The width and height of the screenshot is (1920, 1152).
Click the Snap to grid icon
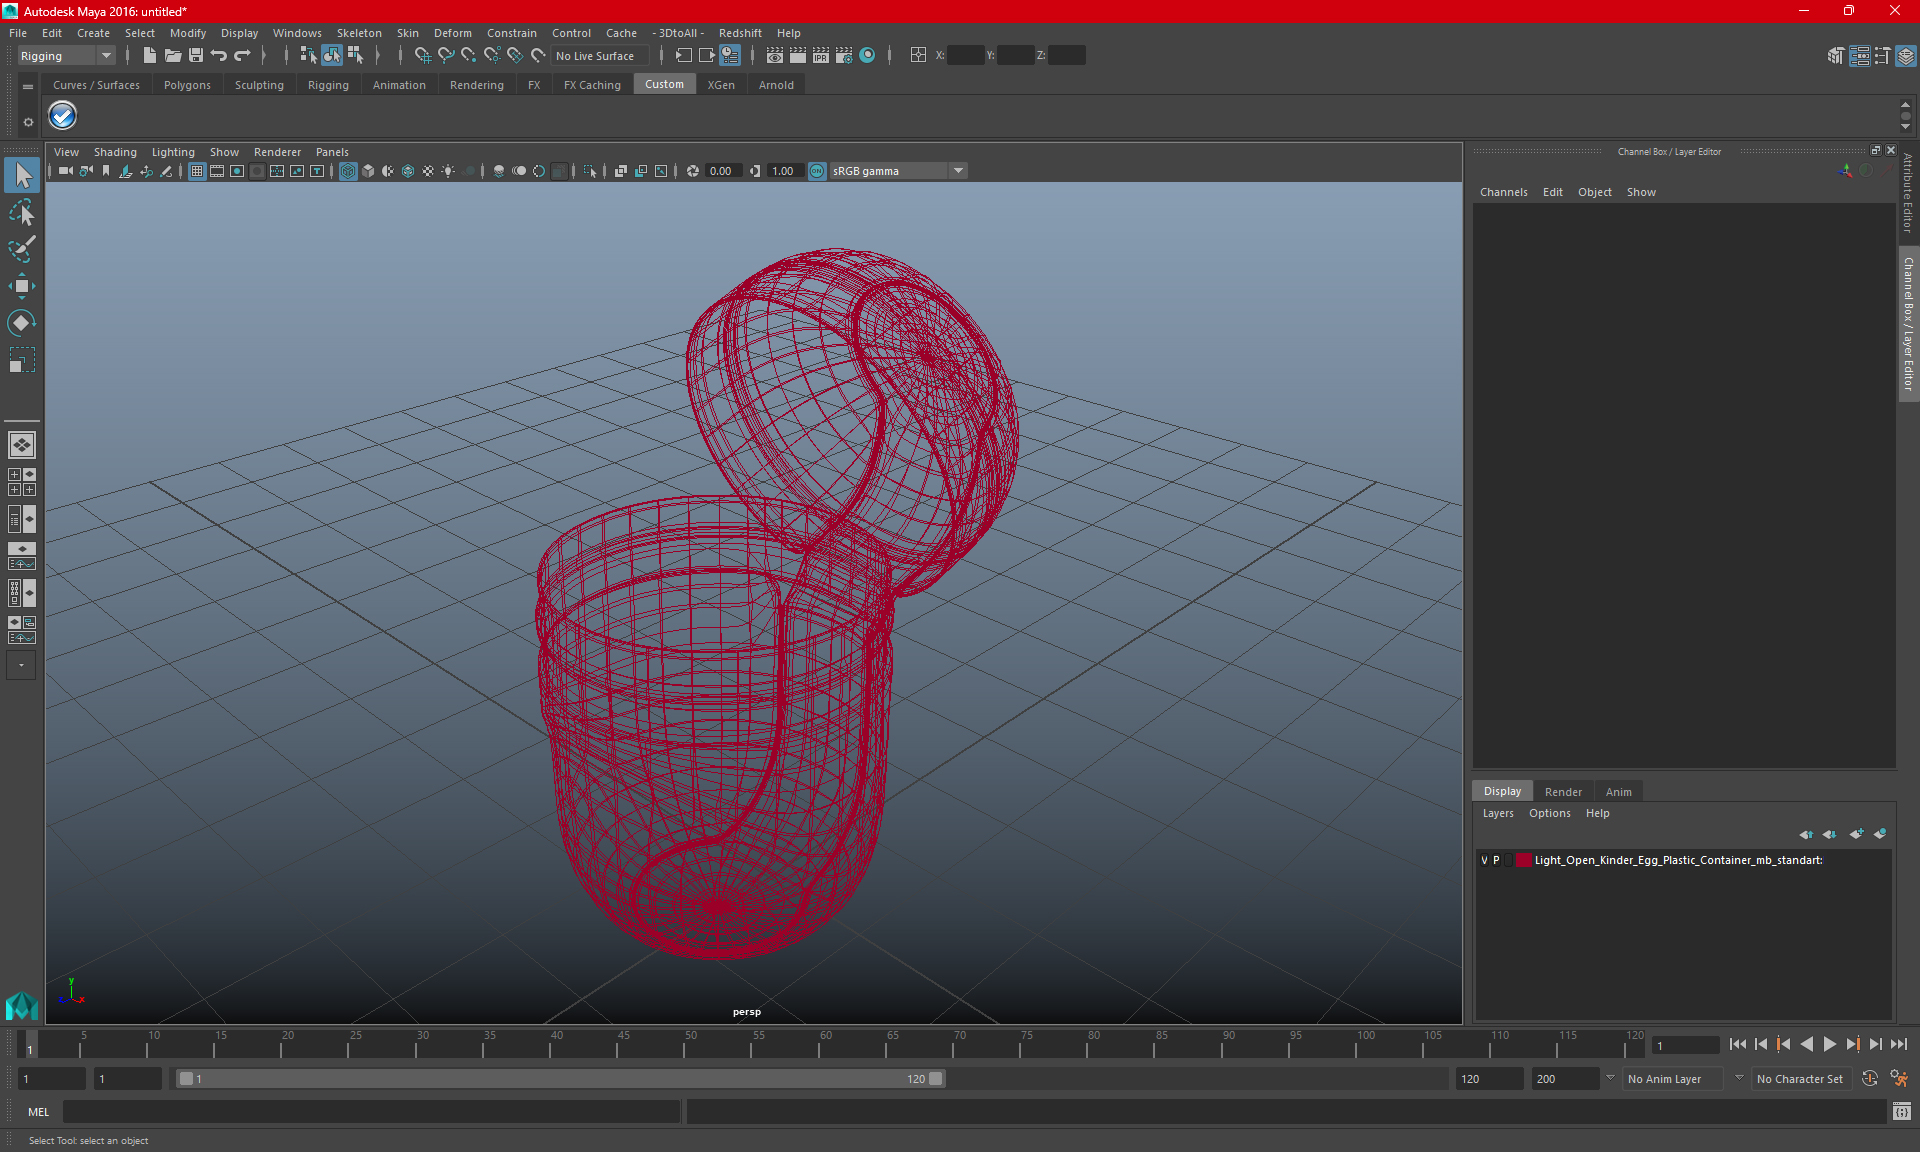(421, 55)
